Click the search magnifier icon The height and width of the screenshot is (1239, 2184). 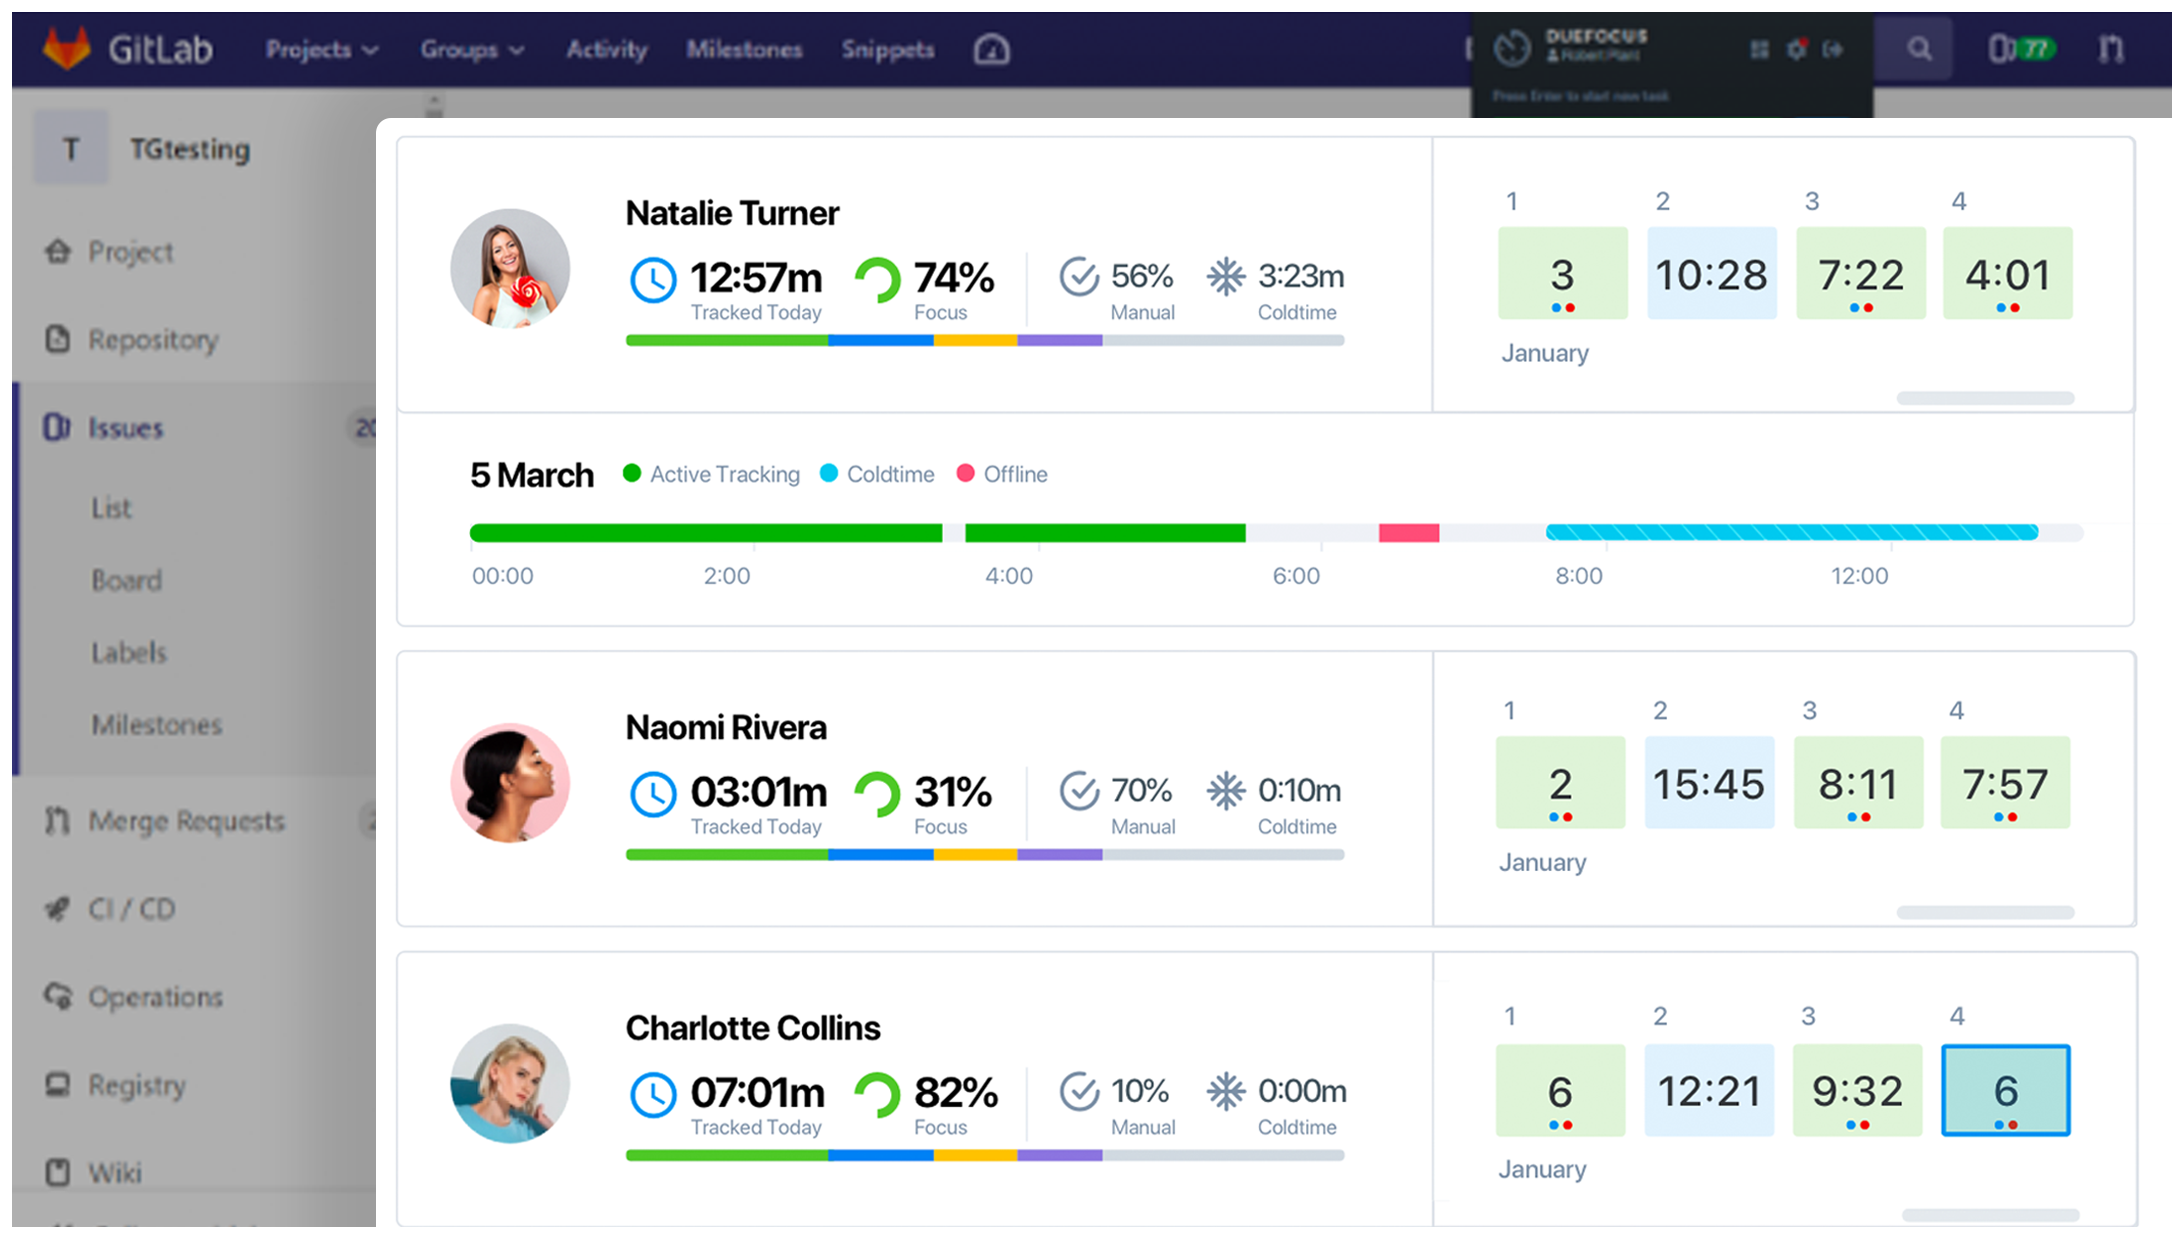click(1918, 49)
